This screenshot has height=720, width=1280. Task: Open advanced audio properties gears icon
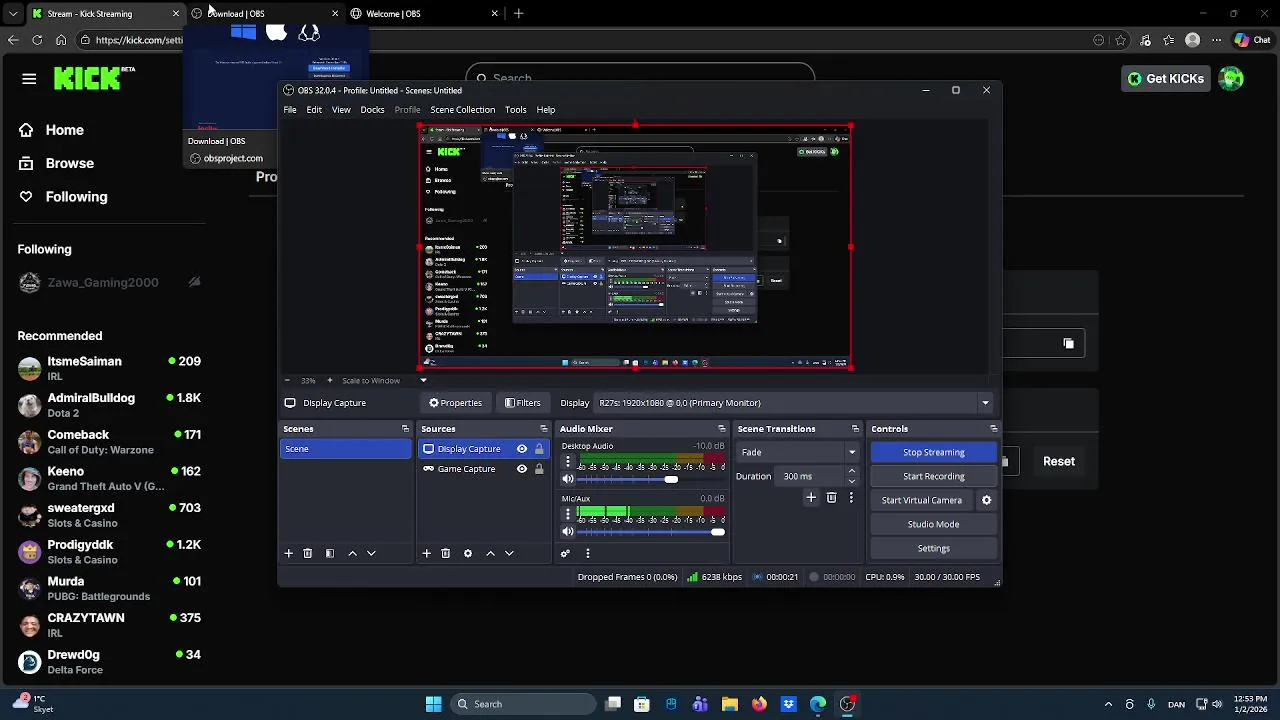[x=566, y=553]
